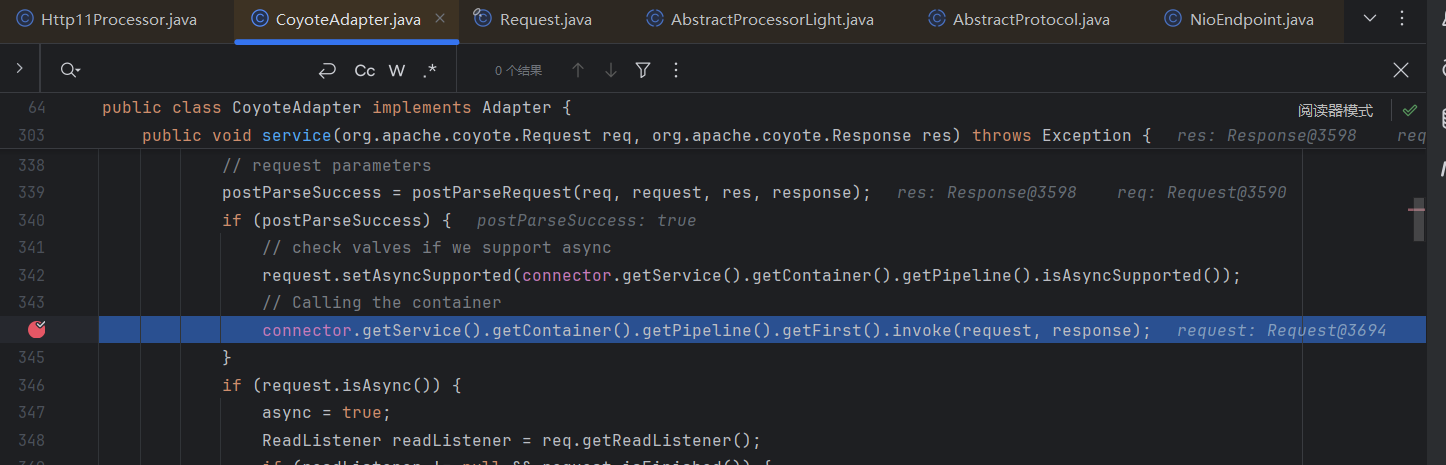Expand the replace field chevron

[x=19, y=69]
